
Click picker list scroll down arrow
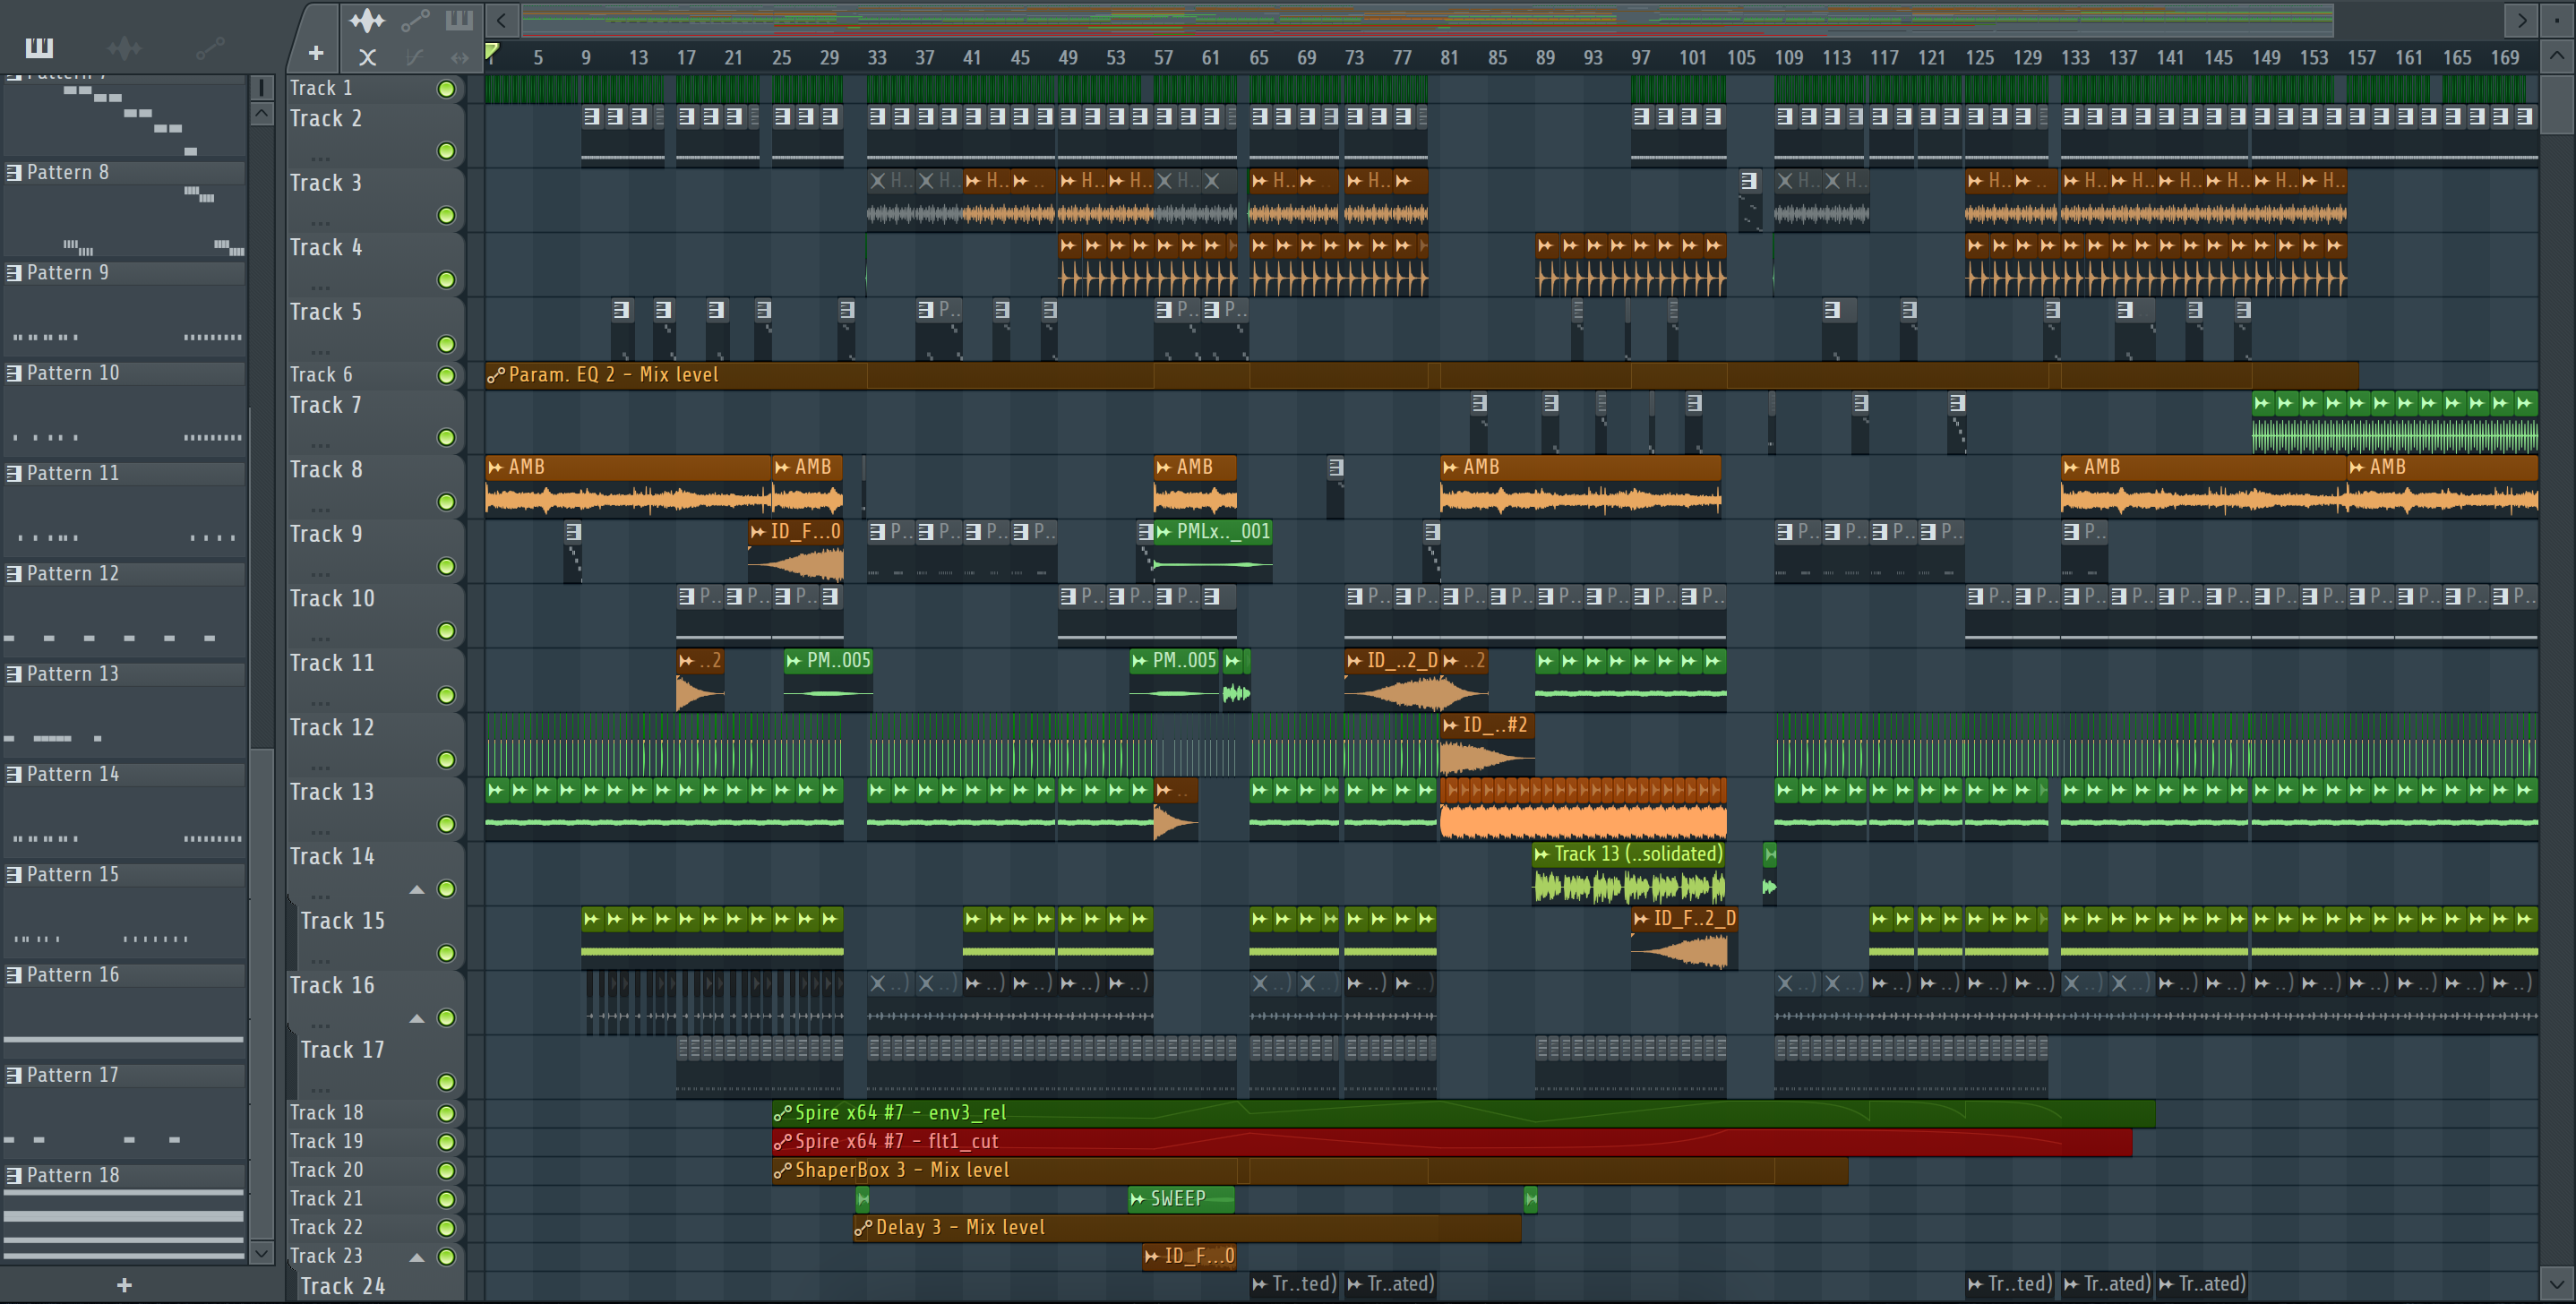pos(261,1252)
